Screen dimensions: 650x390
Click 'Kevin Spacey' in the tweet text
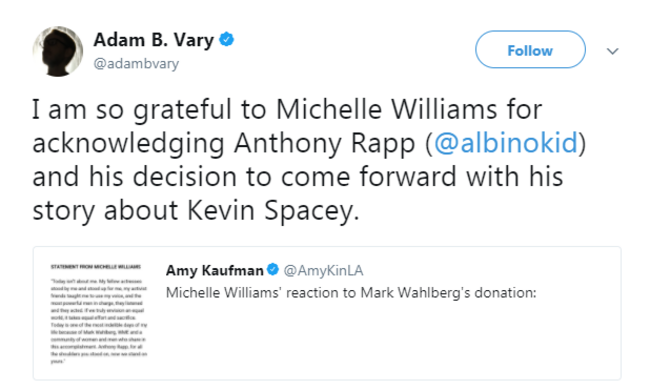272,211
